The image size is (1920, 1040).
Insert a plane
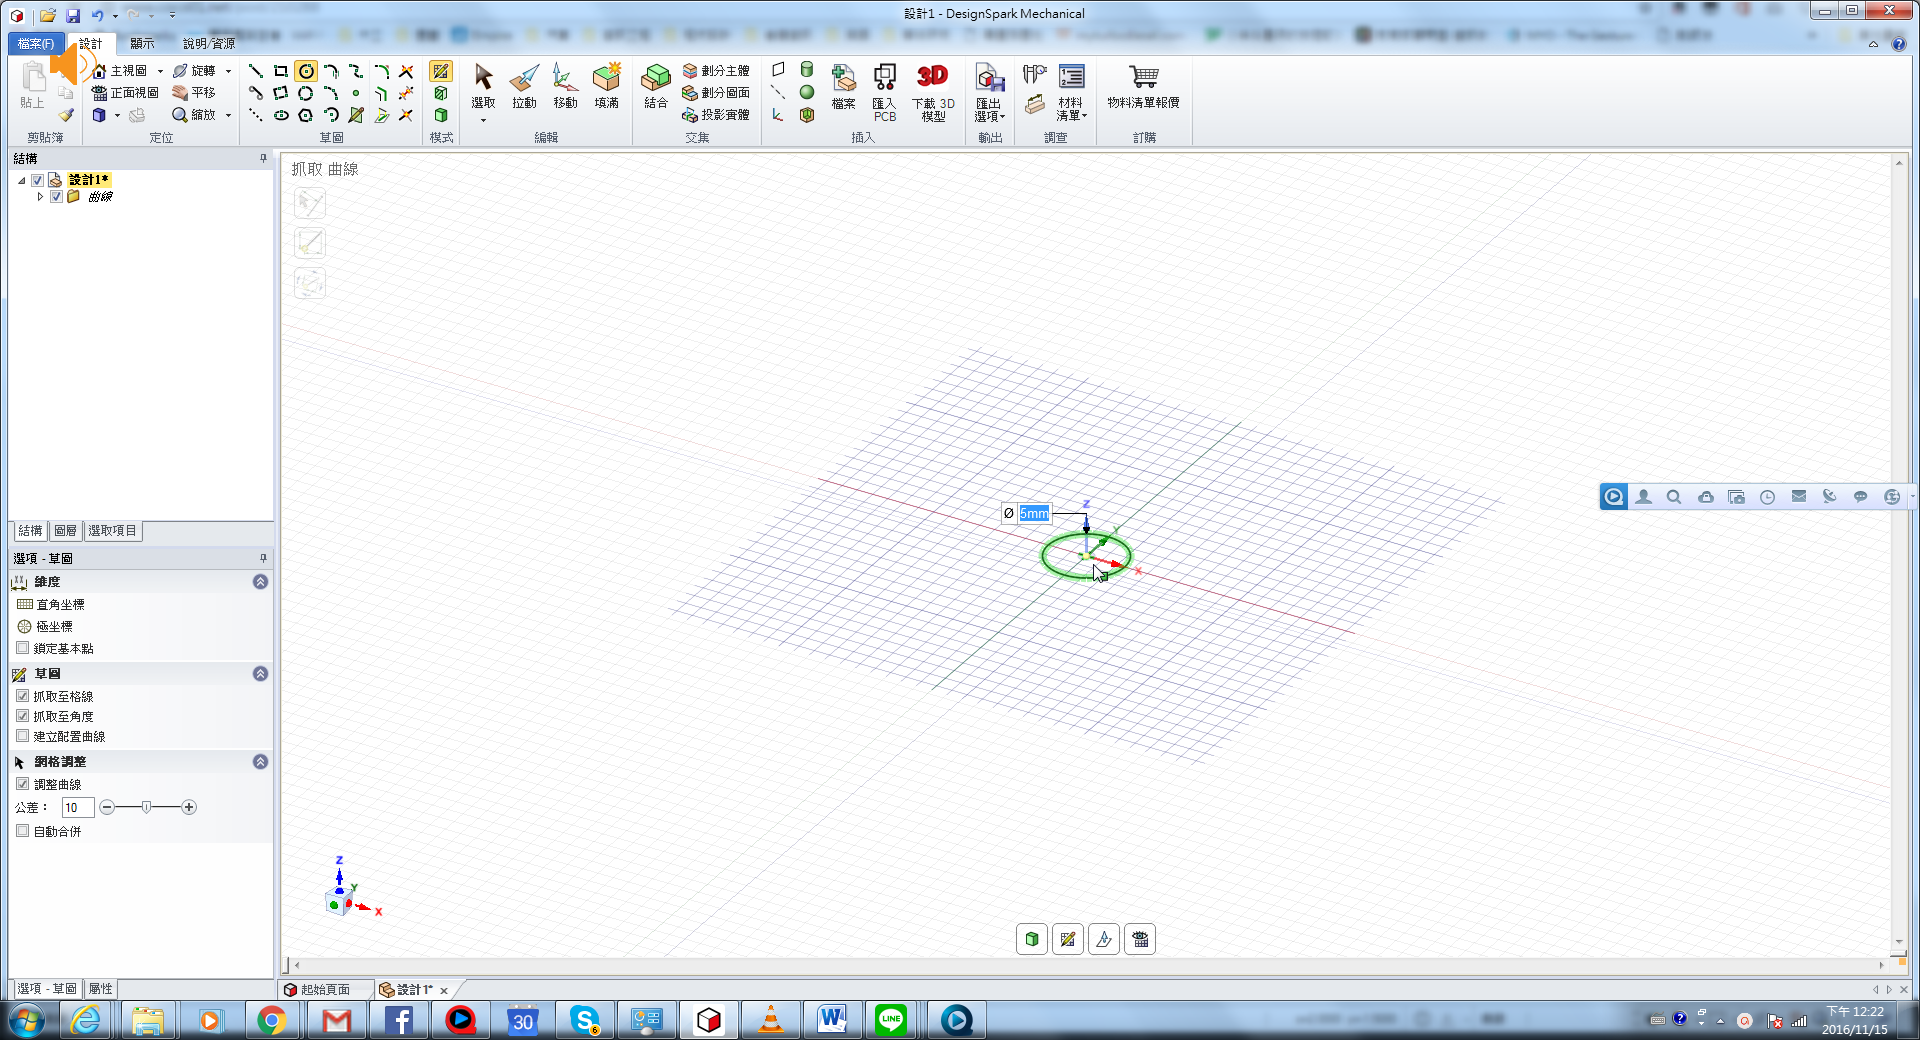pos(778,70)
